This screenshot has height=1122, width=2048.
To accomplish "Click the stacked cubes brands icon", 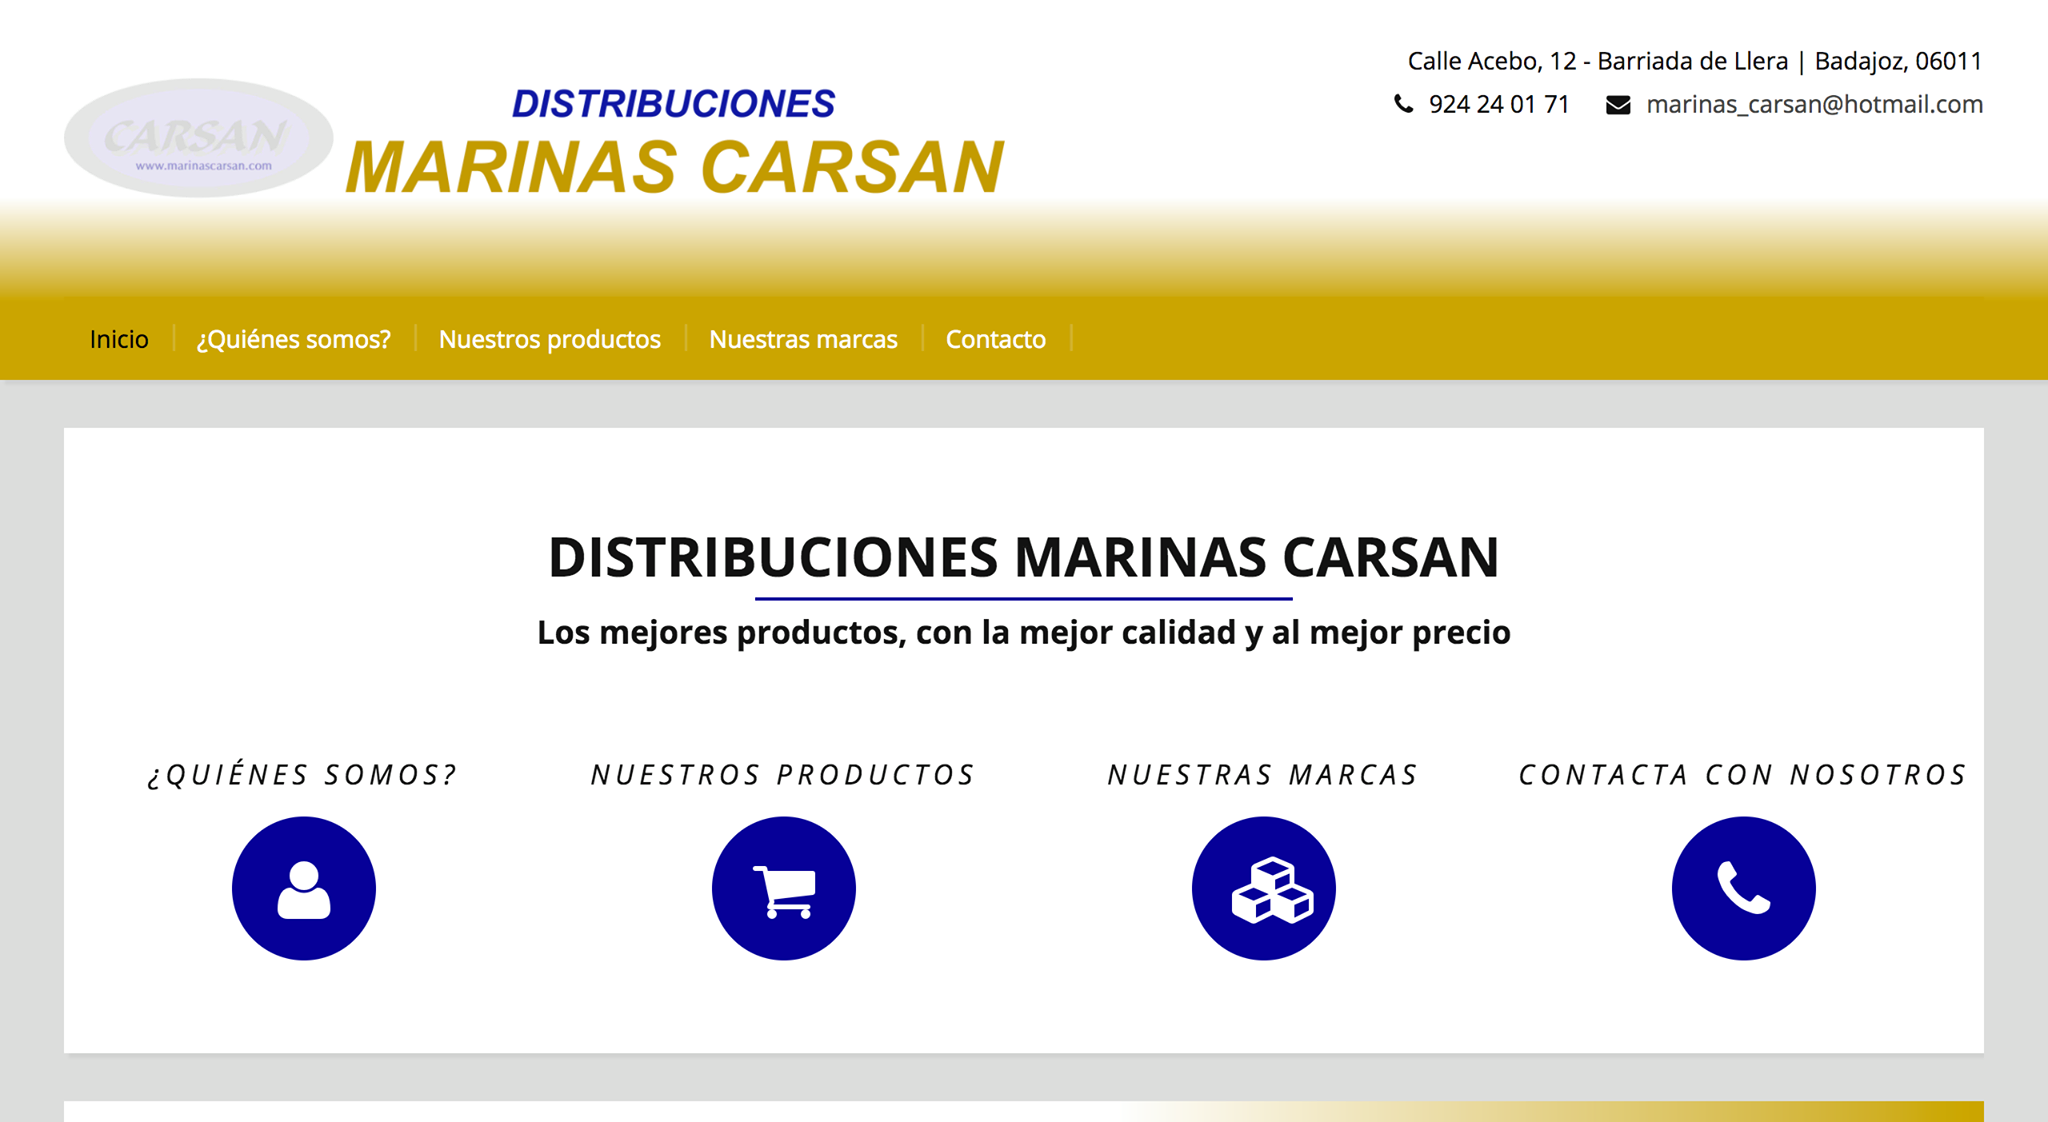I will pos(1263,888).
